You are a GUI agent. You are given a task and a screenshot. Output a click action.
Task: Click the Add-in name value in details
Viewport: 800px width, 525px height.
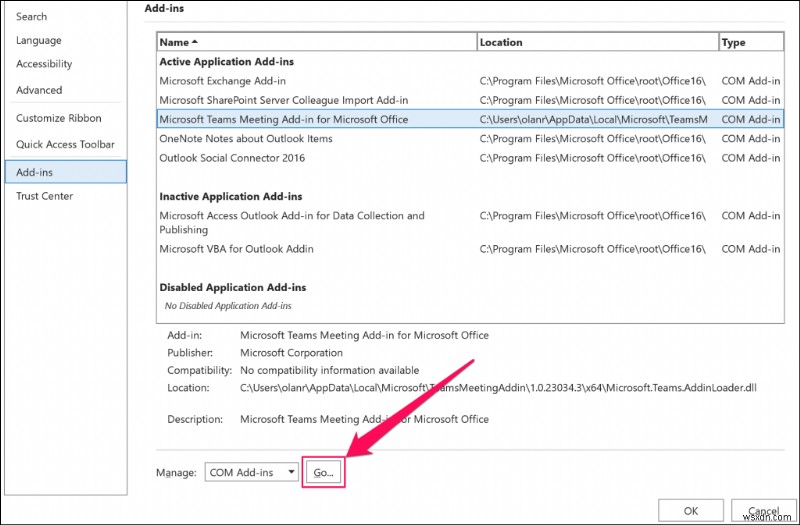[364, 335]
